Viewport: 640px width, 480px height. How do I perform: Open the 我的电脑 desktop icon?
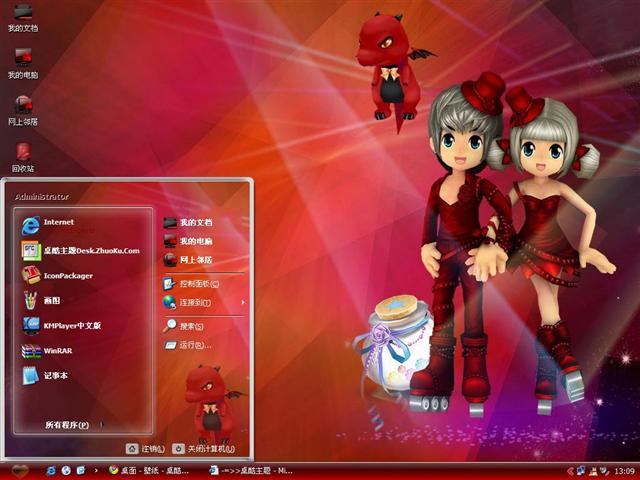click(23, 64)
